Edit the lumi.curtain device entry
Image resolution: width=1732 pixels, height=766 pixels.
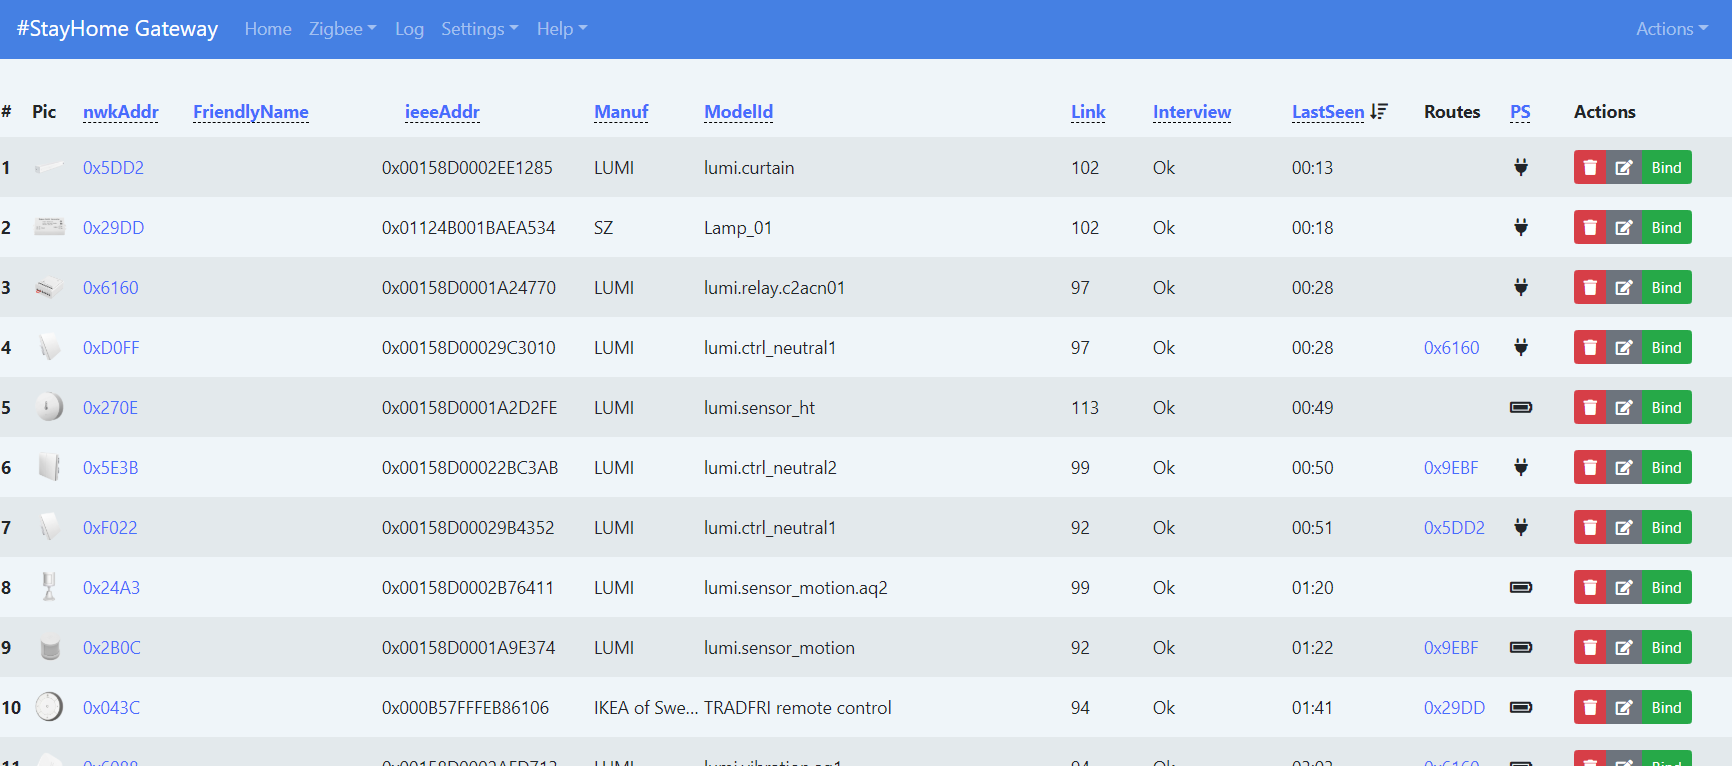(1624, 167)
